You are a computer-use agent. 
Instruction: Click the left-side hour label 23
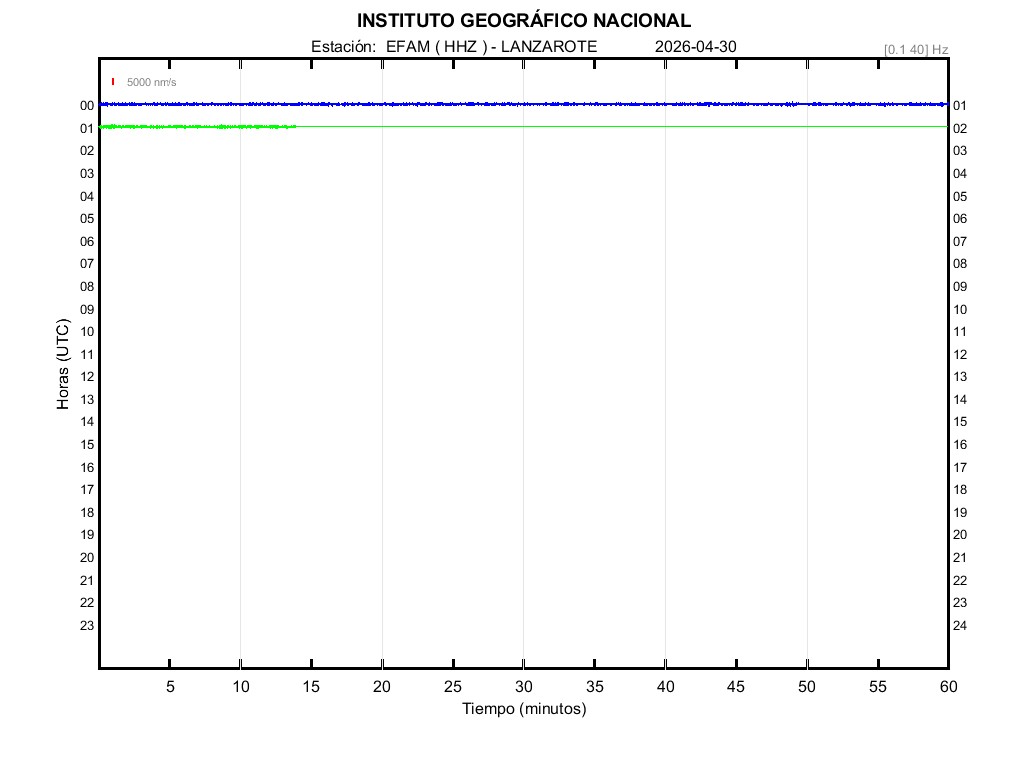(87, 626)
